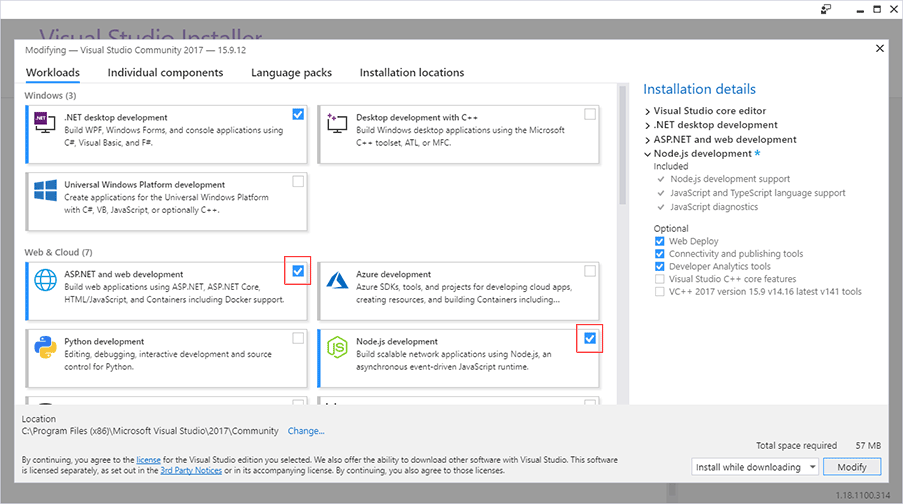Click the Change... location link
903x504 pixels.
tap(306, 431)
